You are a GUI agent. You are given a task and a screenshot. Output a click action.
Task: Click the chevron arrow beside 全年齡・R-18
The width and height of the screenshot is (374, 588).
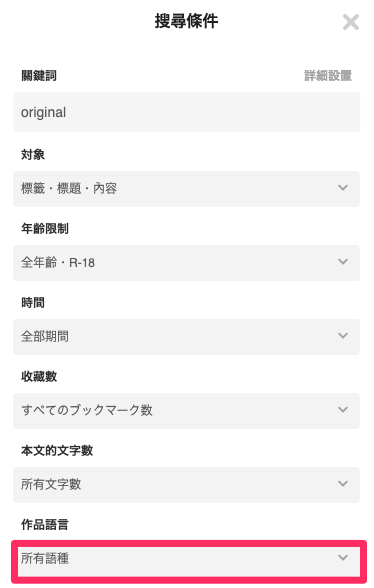point(343,261)
